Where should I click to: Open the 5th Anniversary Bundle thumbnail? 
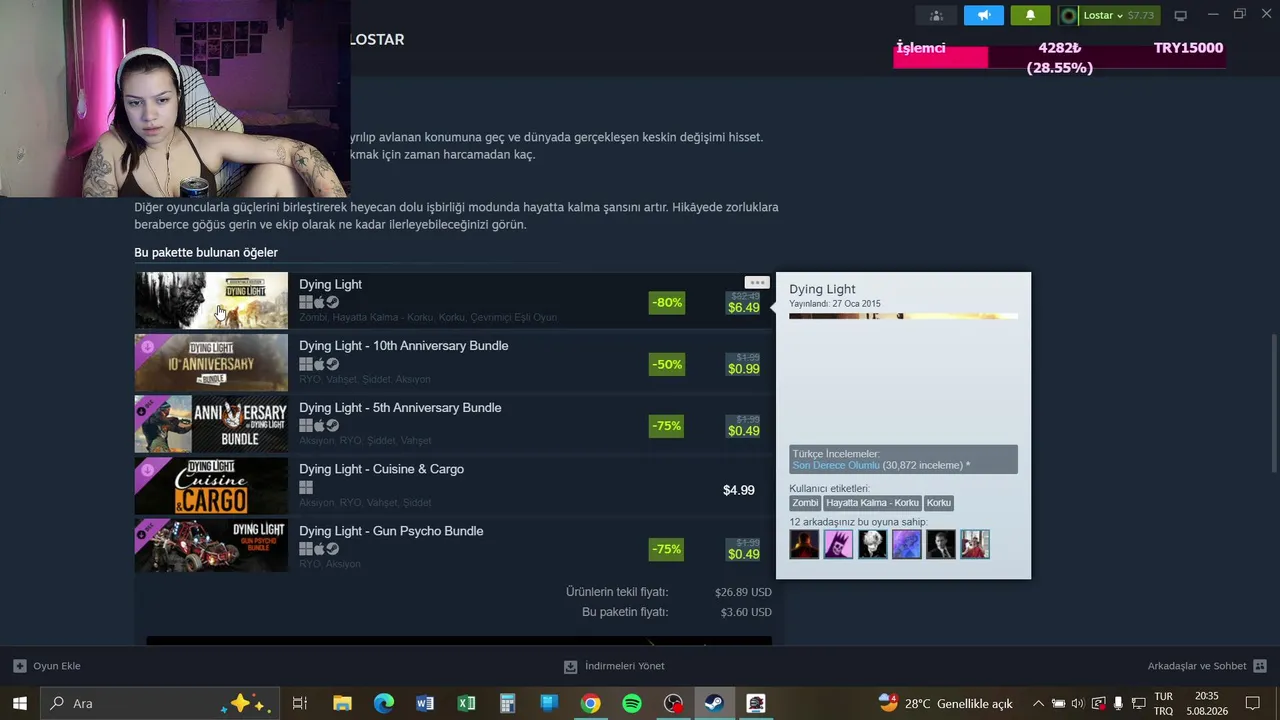click(x=211, y=424)
